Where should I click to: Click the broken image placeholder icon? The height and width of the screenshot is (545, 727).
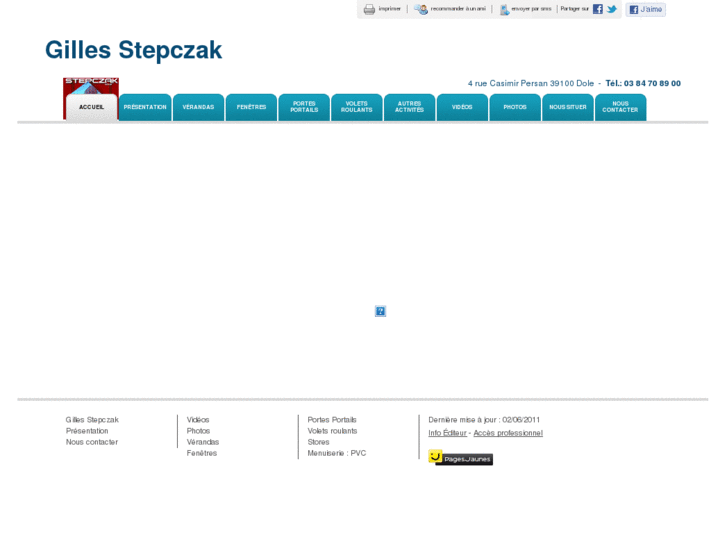380,311
